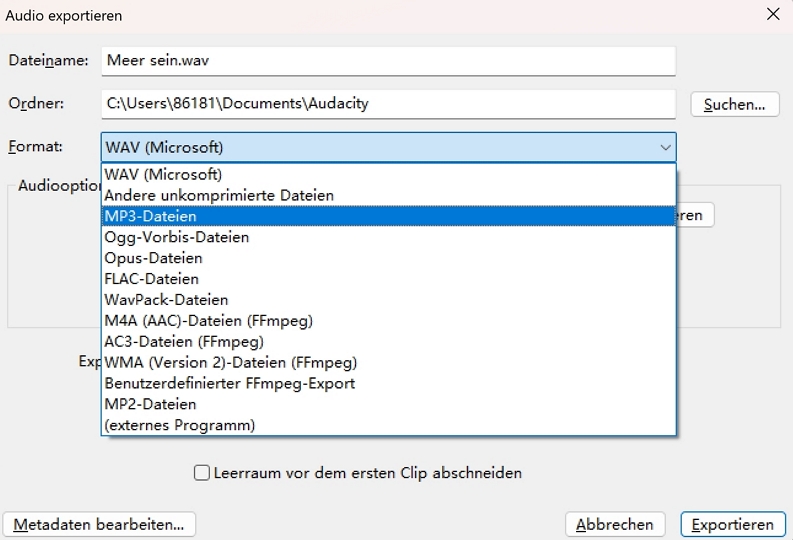Click the Suchen... folder browse button

(734, 104)
